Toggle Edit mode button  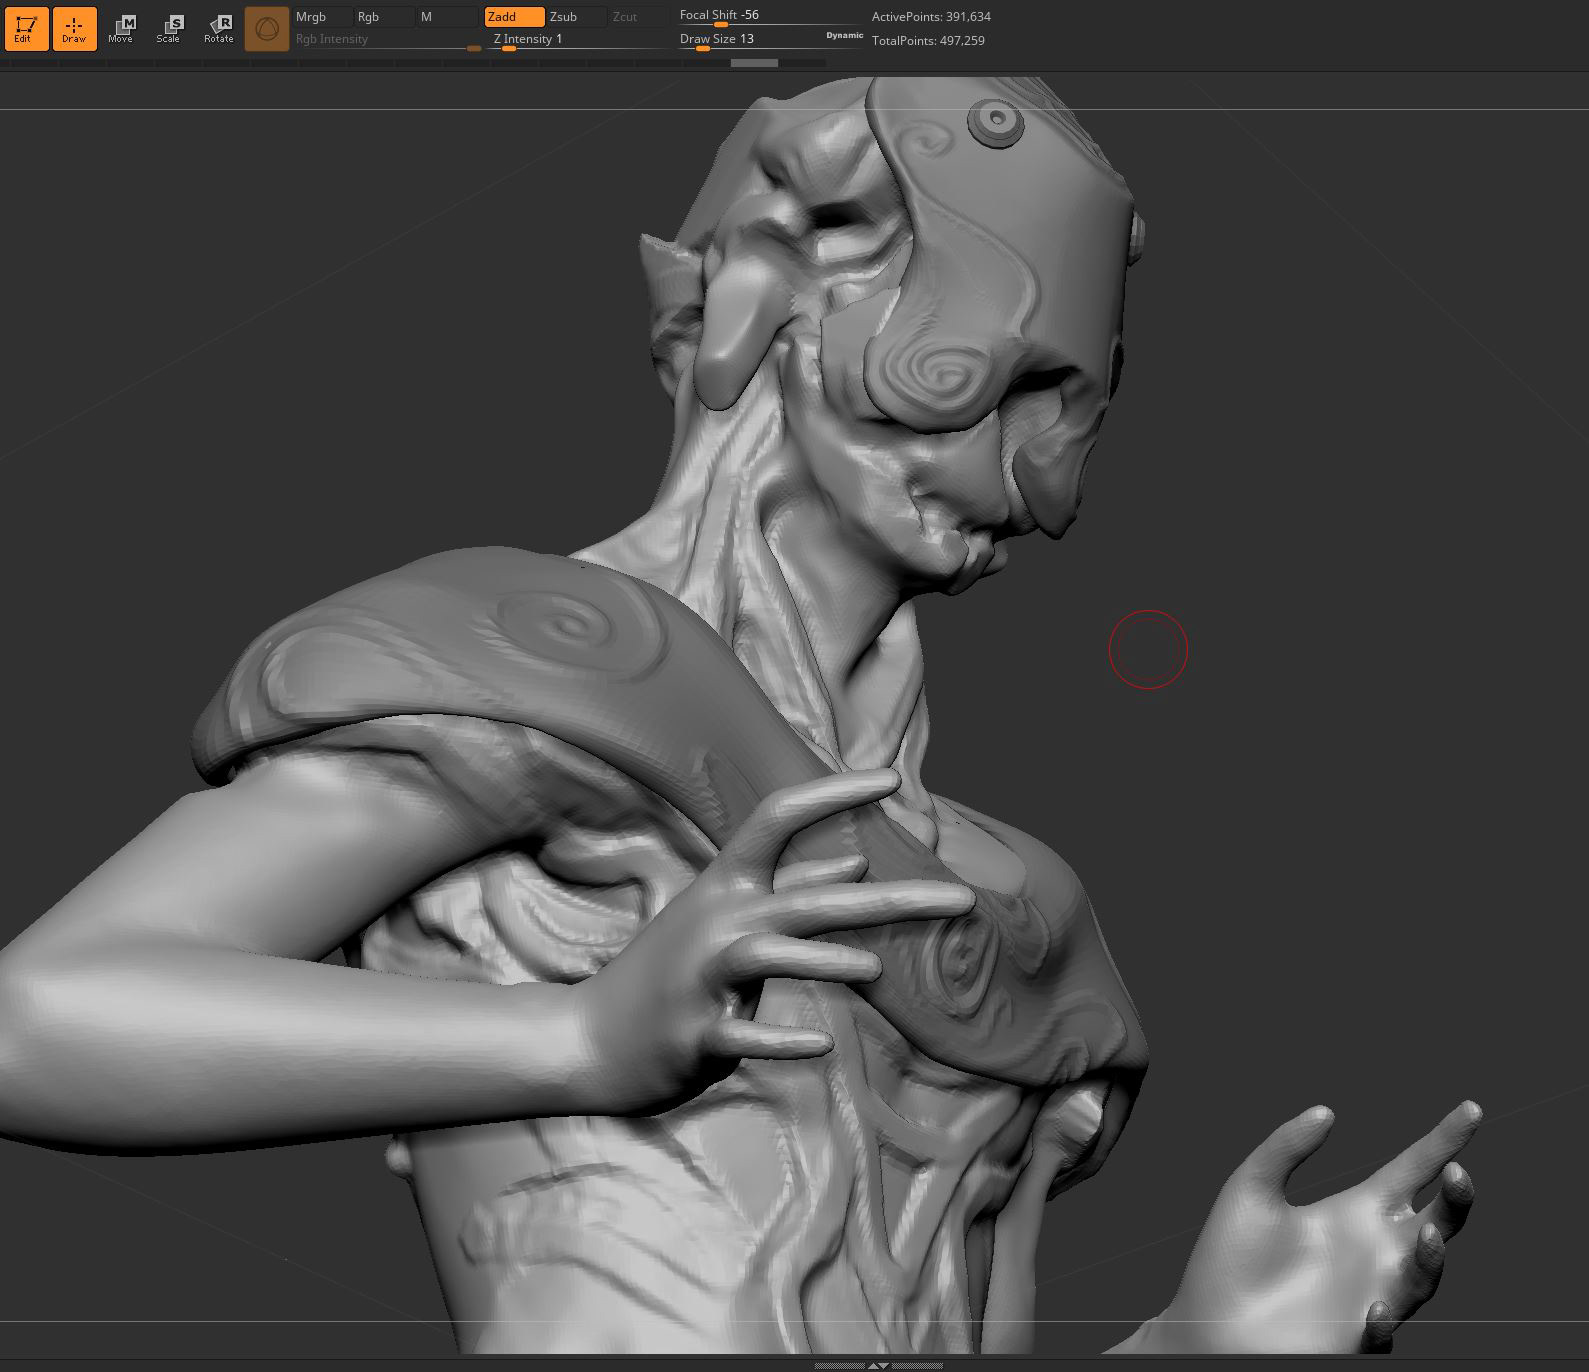point(26,28)
